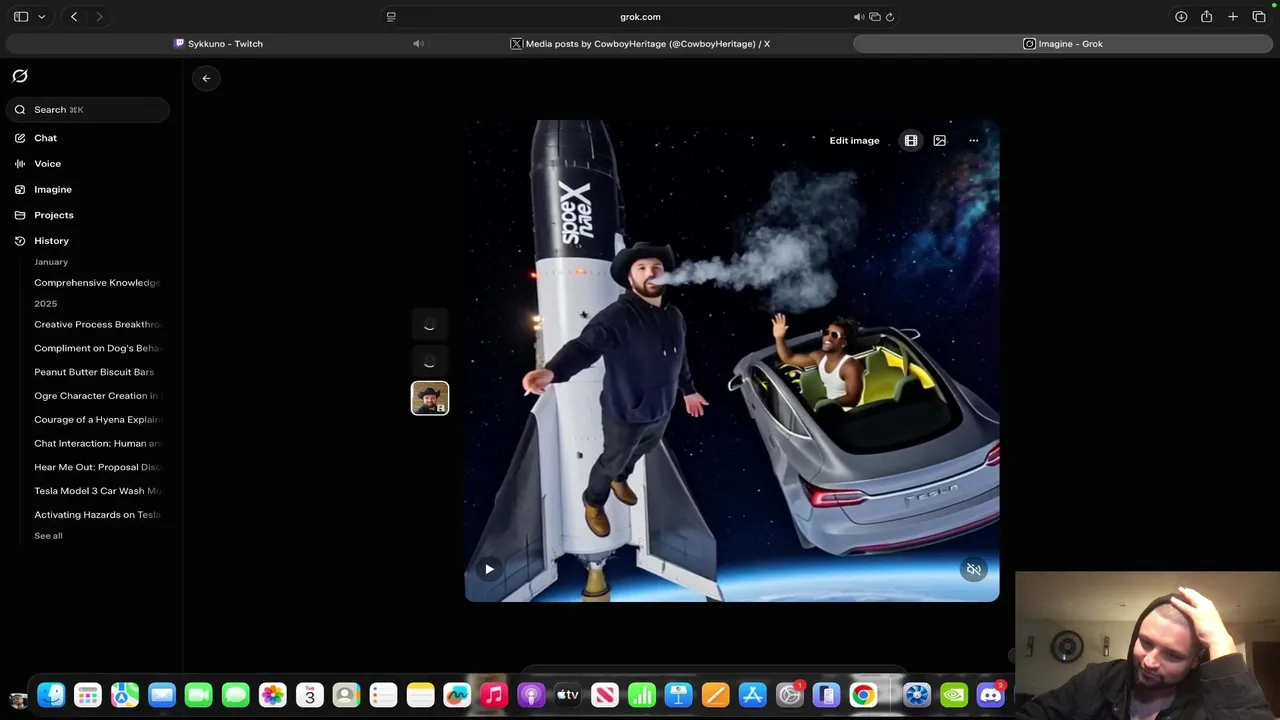Open Google Chrome from the dock

864,695
